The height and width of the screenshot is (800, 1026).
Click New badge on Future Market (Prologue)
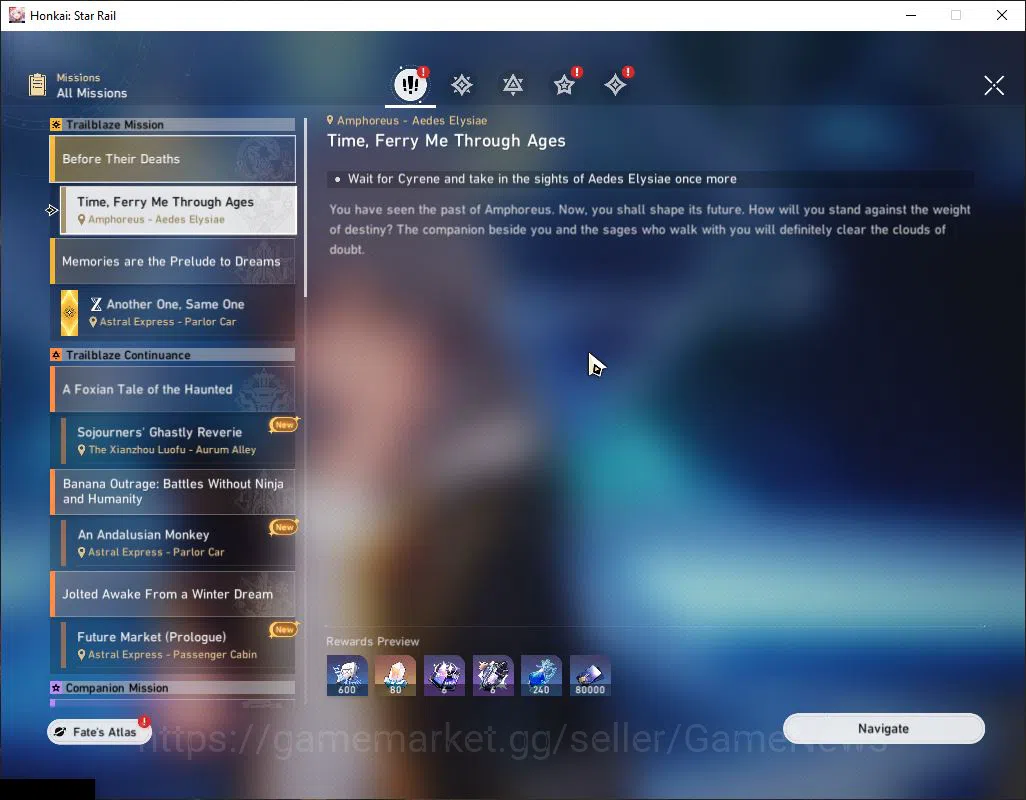coord(284,629)
